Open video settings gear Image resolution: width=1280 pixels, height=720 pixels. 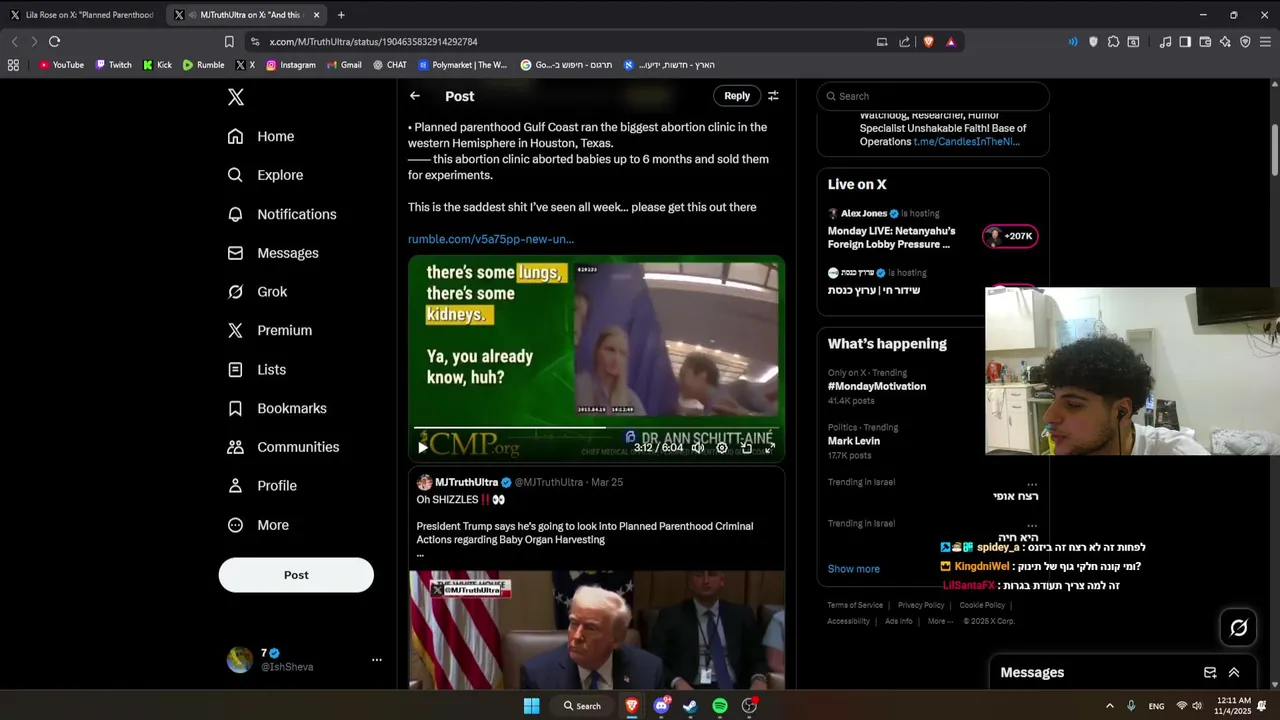(722, 448)
